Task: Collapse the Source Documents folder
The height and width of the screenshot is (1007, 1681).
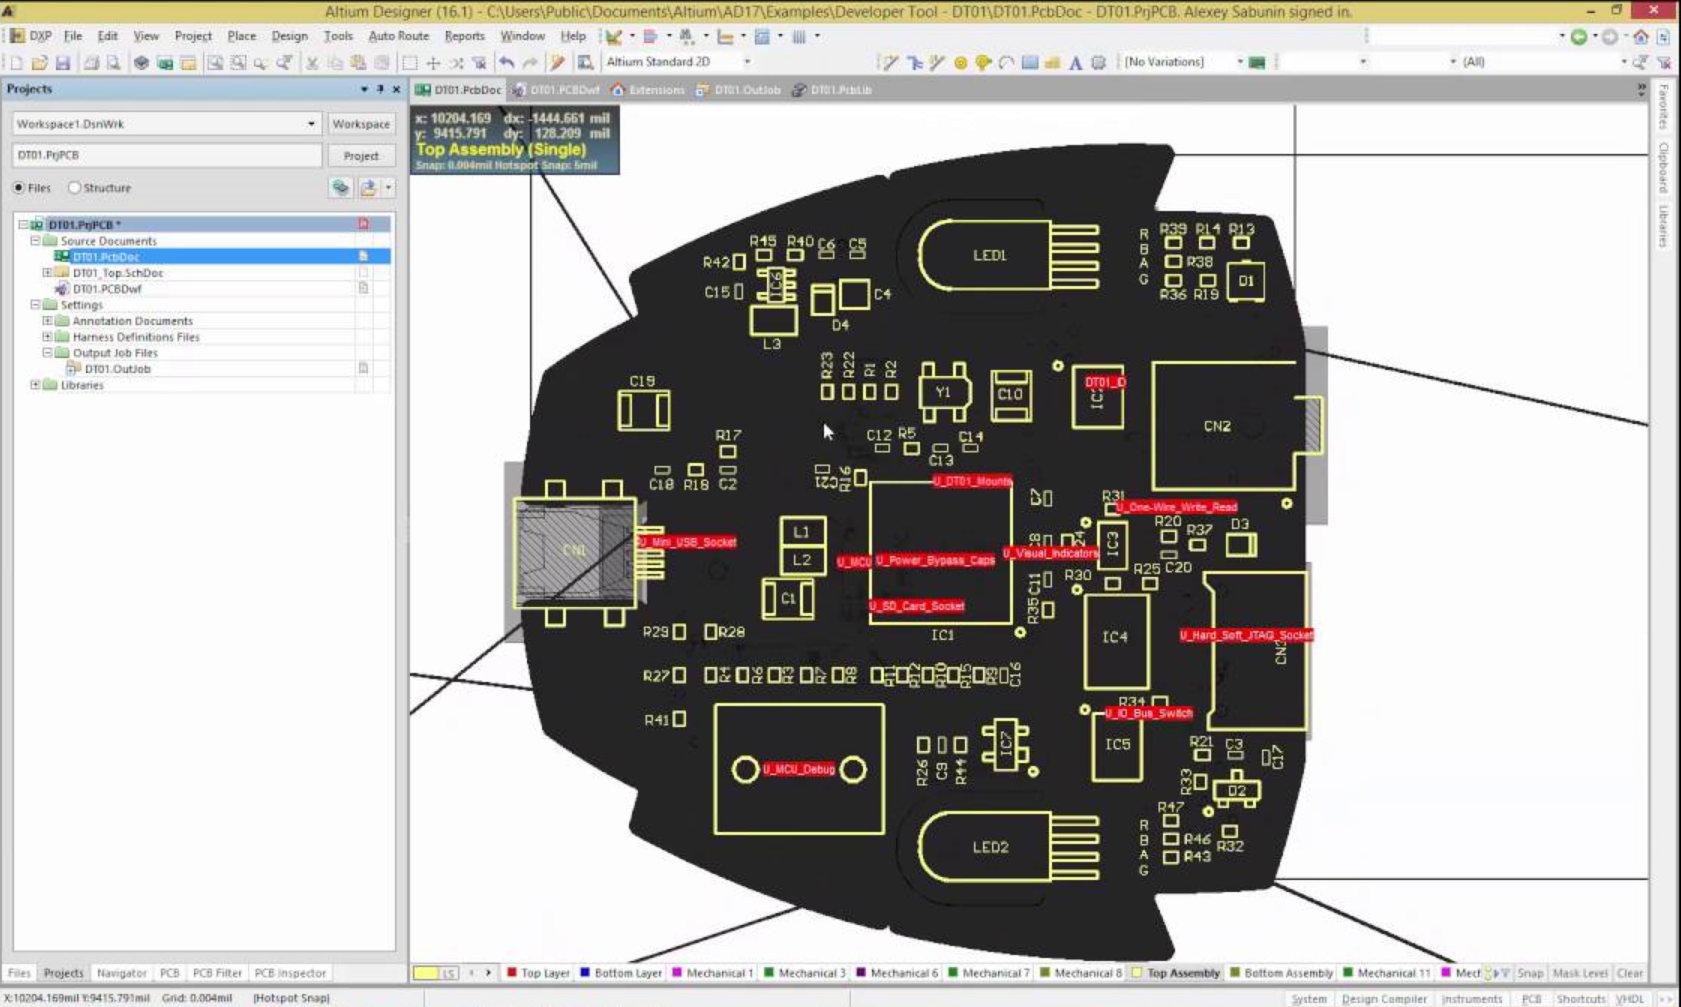Action: (35, 241)
